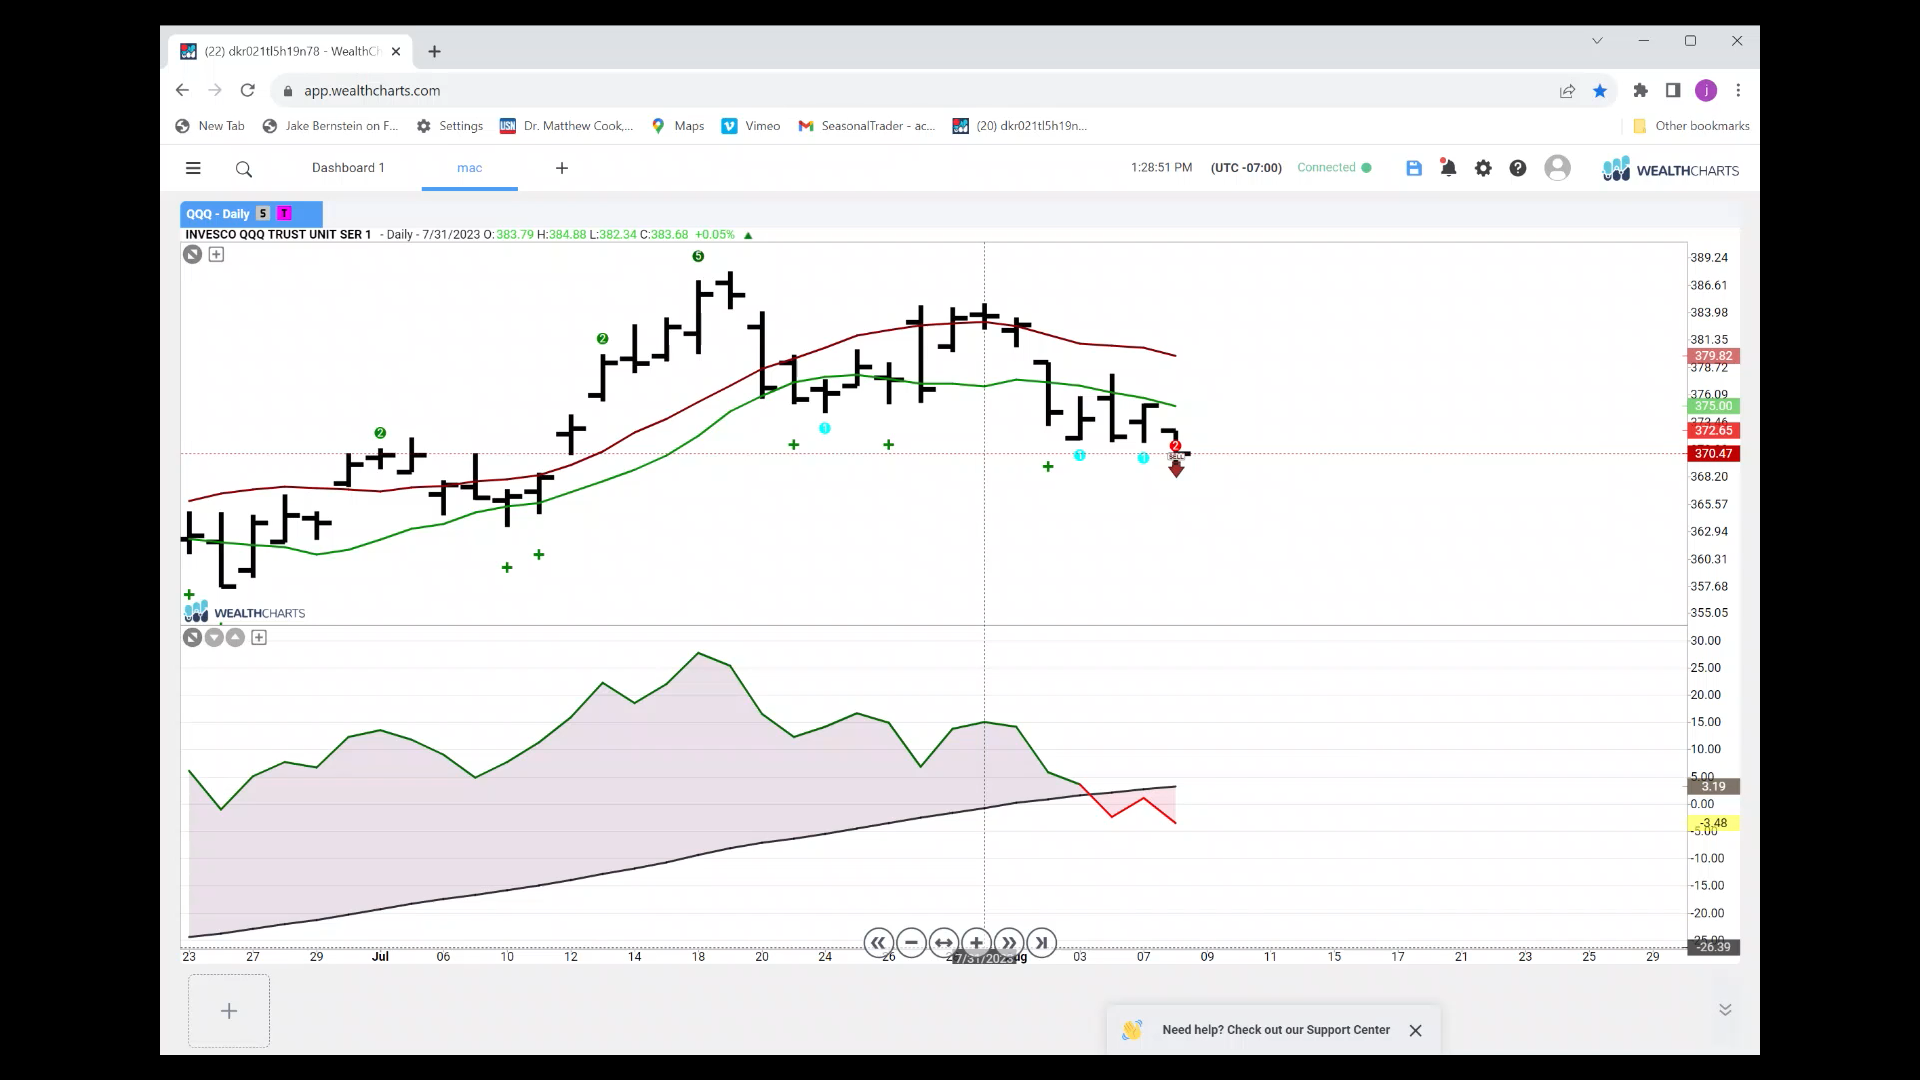Open the user account avatar
Screen dimensions: 1920x1080
[x=1557, y=168]
